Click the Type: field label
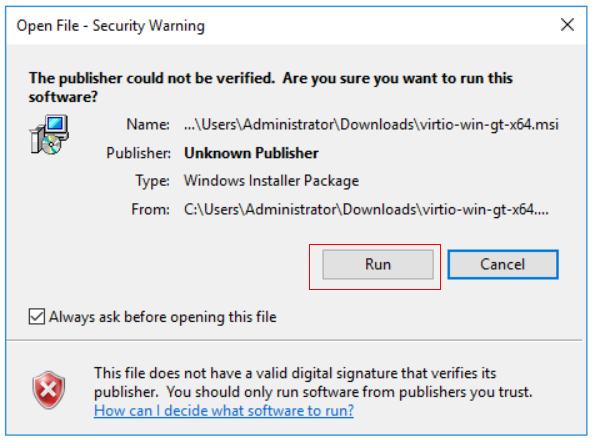This screenshot has height=441, width=594. pyautogui.click(x=153, y=181)
